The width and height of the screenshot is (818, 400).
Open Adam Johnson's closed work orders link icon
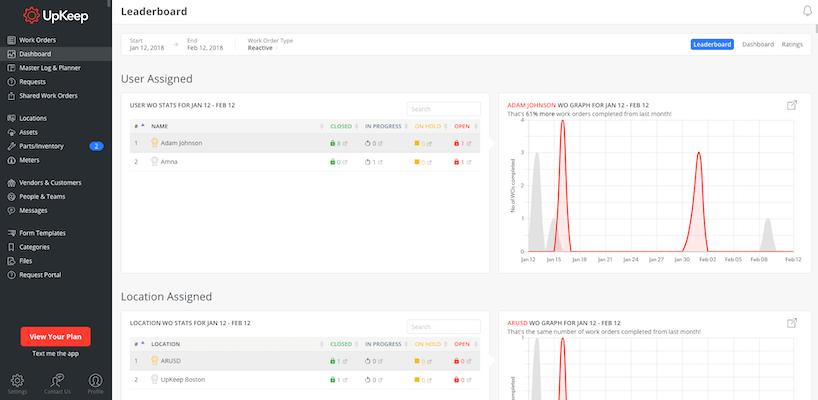pyautogui.click(x=346, y=144)
